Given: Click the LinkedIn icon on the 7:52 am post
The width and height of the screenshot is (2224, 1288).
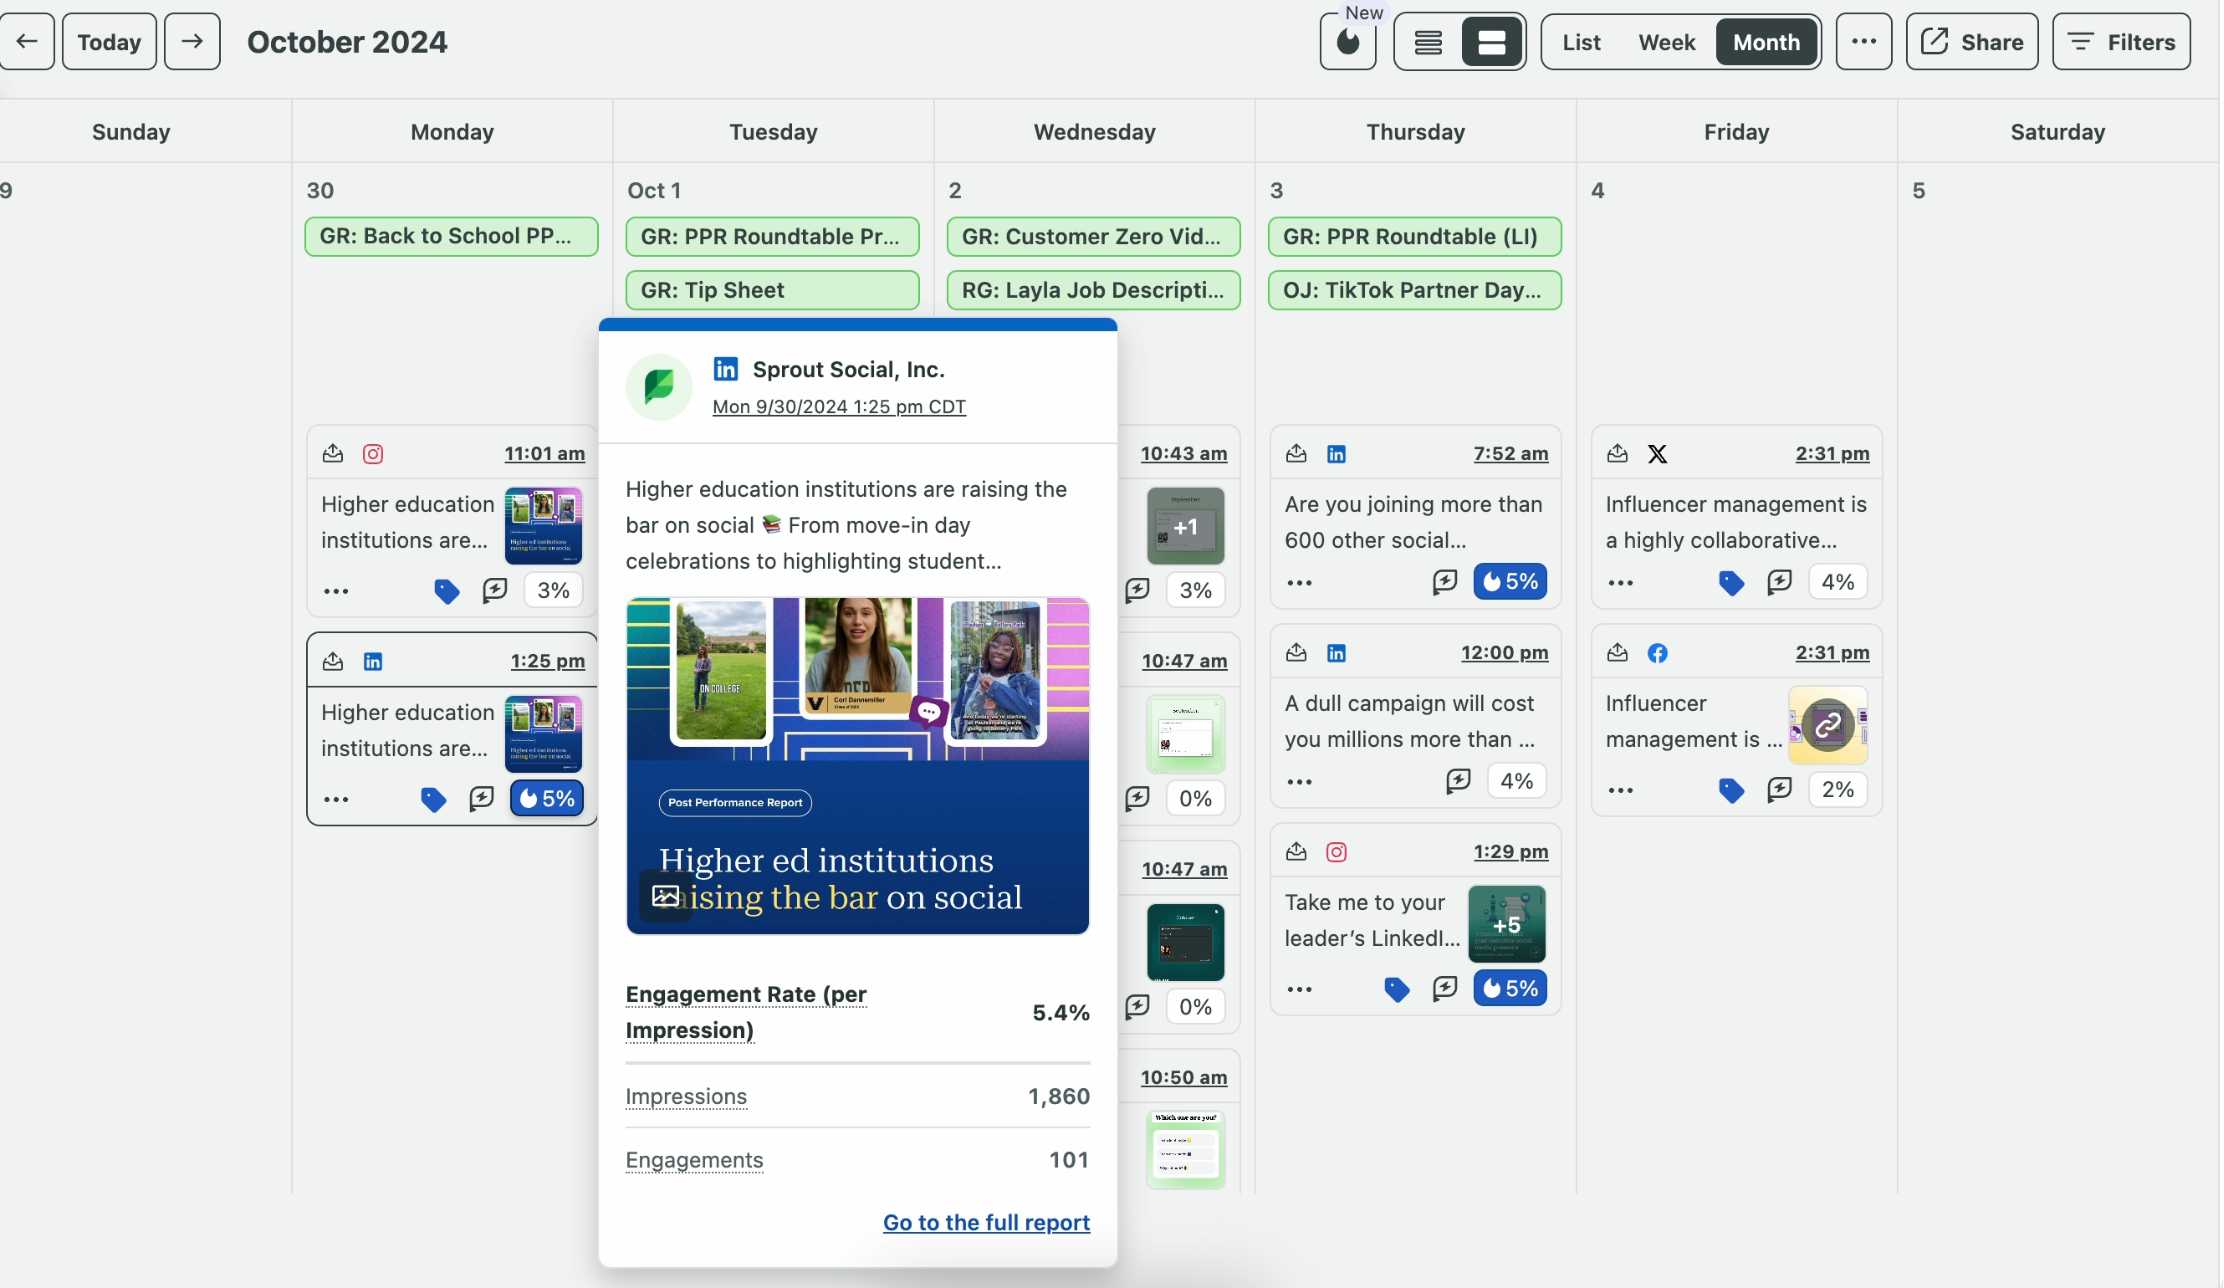Looking at the screenshot, I should (x=1336, y=454).
